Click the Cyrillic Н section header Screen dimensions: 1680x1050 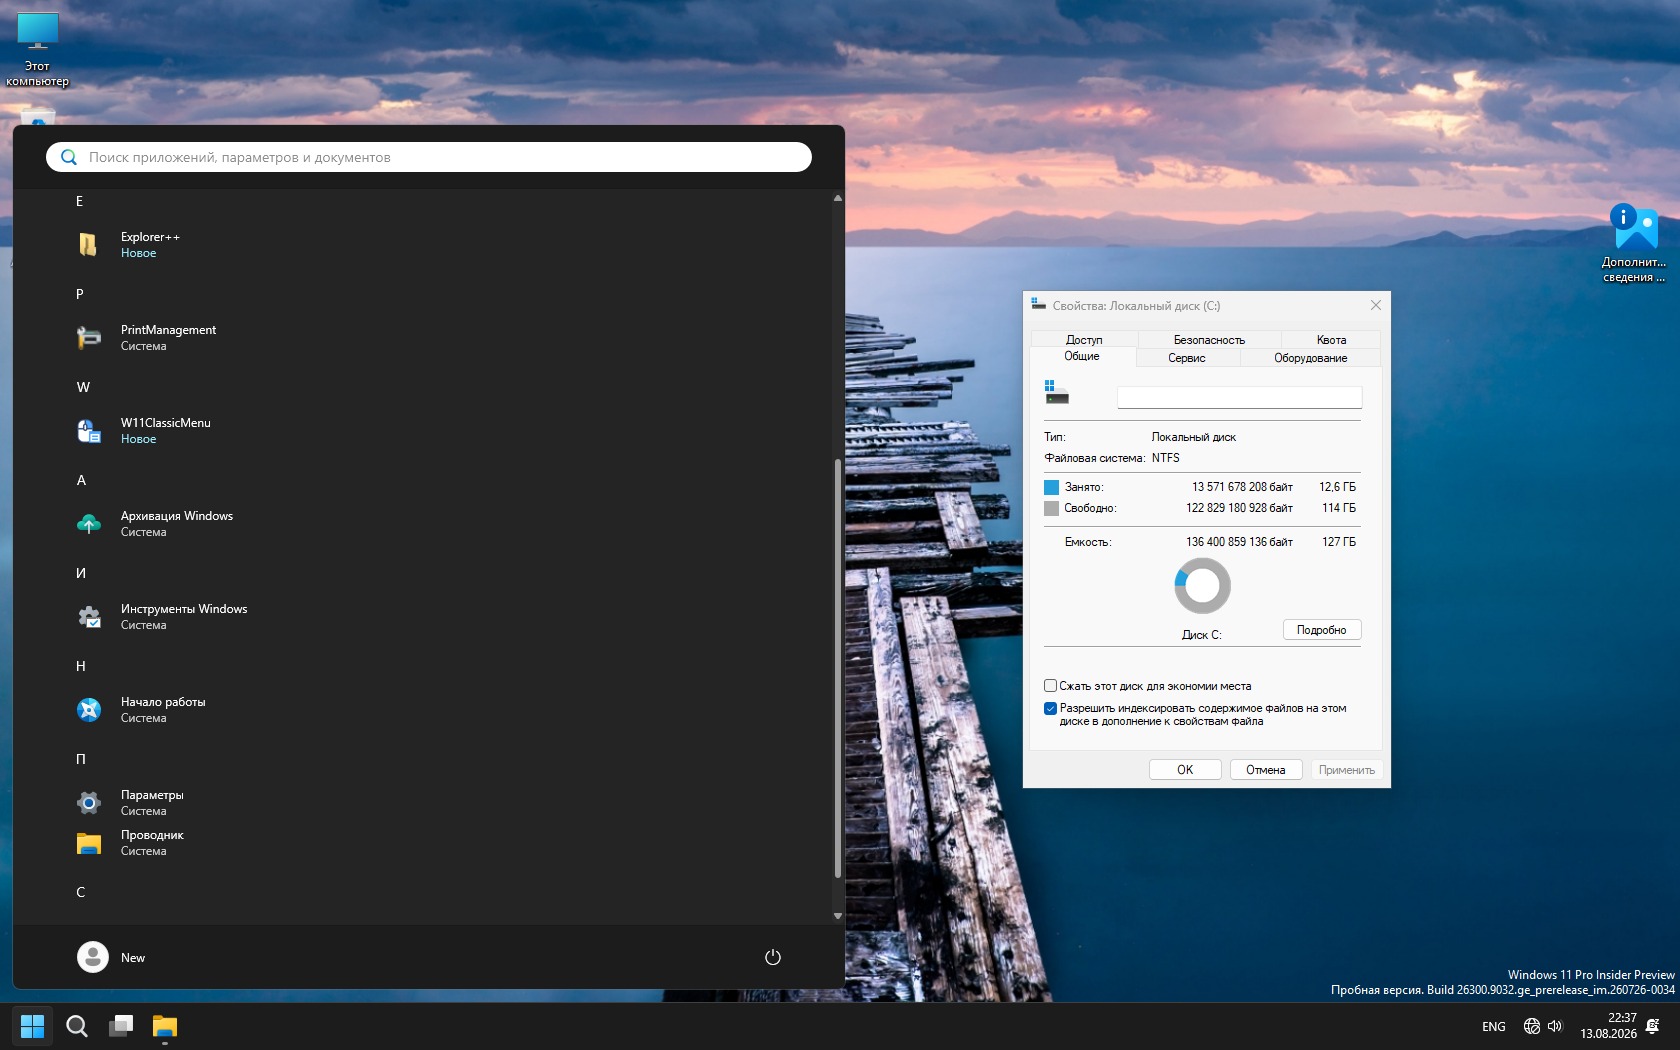pos(81,666)
